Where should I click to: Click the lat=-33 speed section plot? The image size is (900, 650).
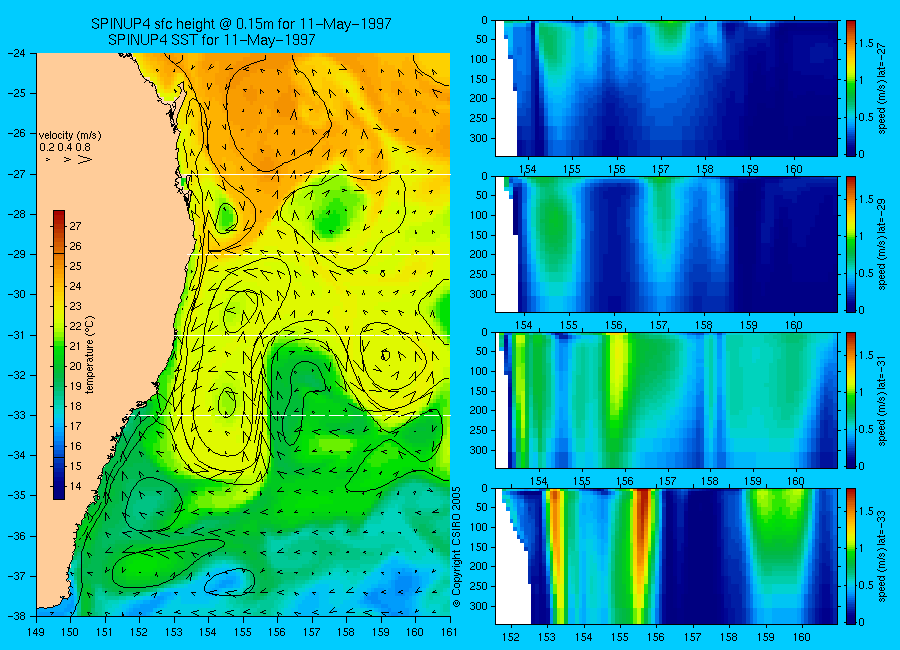click(x=666, y=556)
